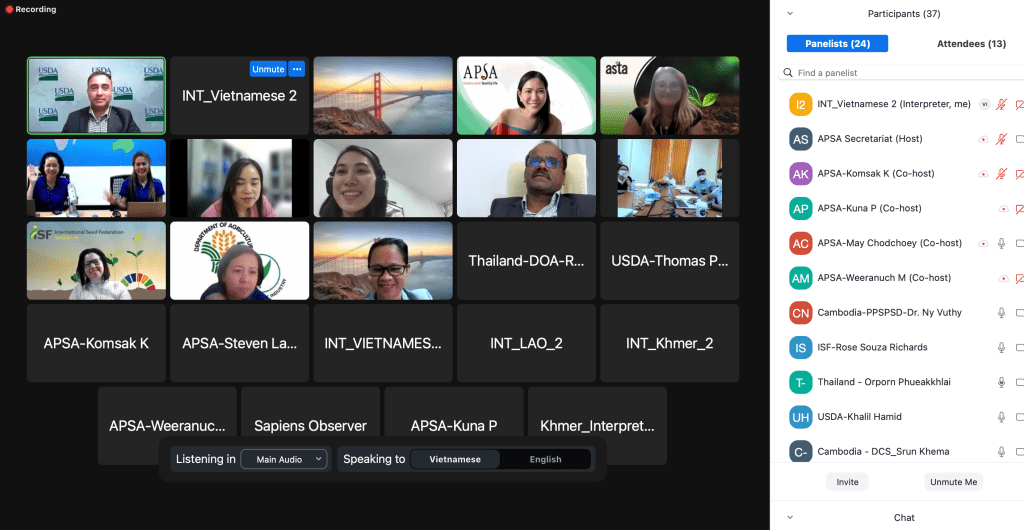Open the Attendees (13) tab
Screen dimensions: 1024x530
point(970,44)
